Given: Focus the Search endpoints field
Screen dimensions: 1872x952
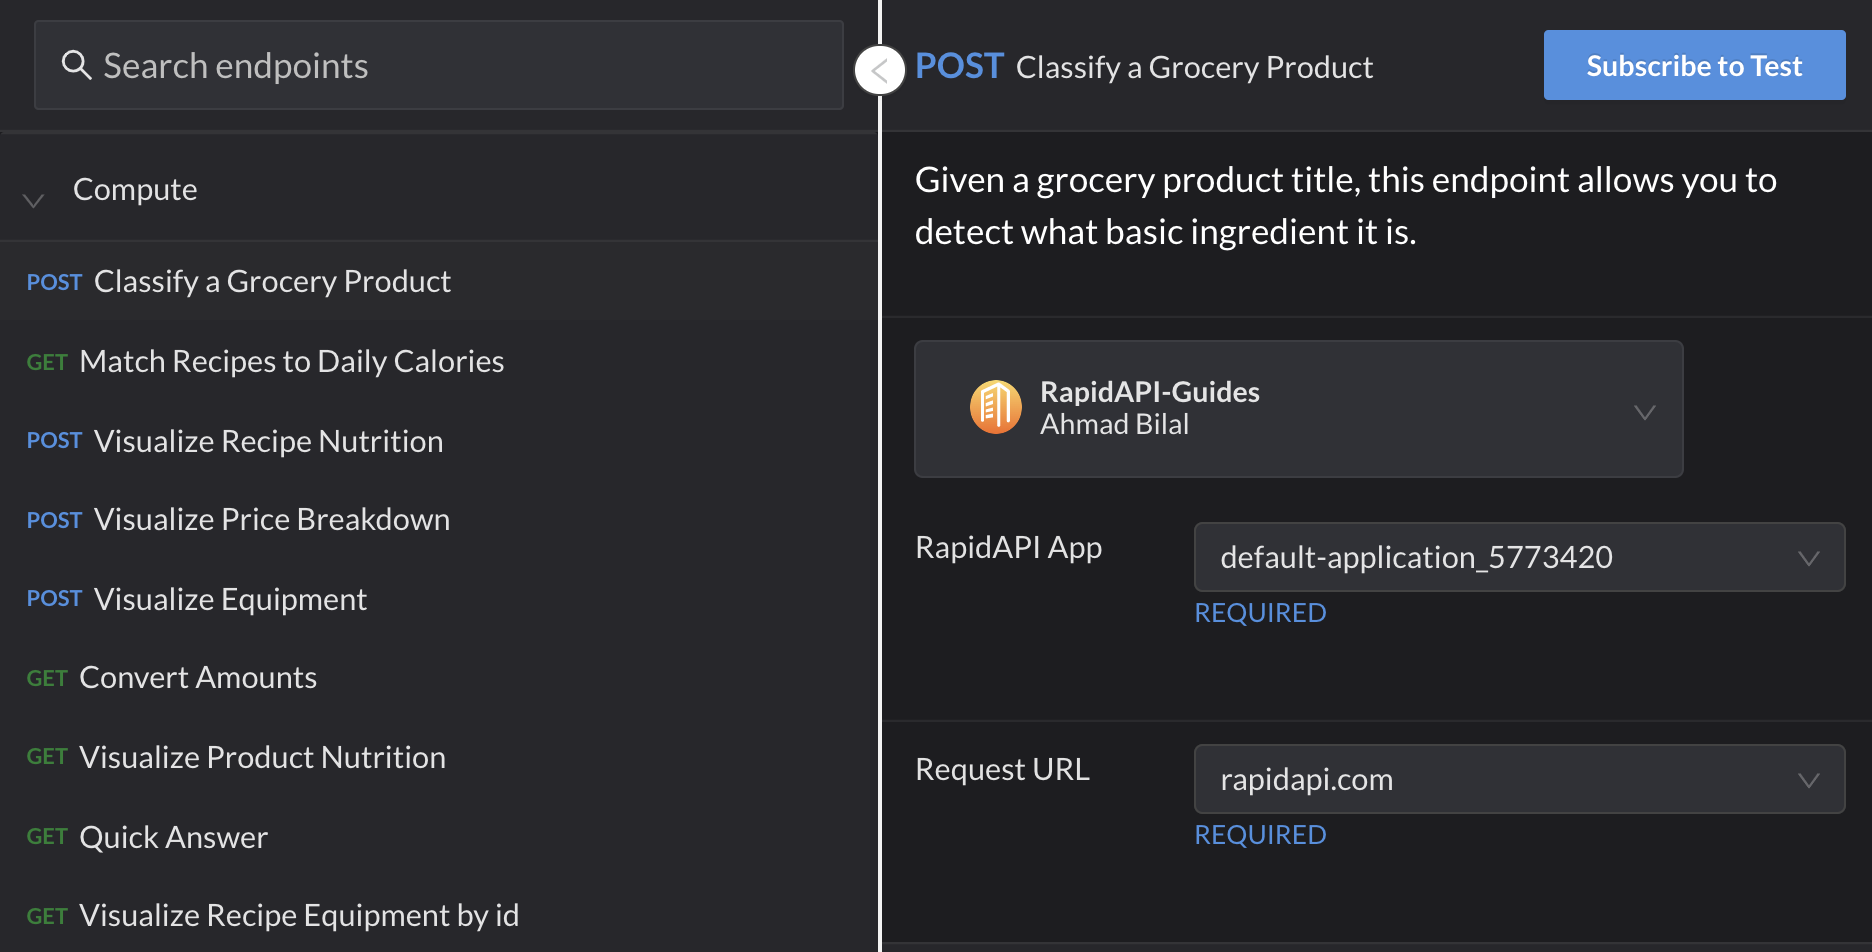Looking at the screenshot, I should coord(439,65).
